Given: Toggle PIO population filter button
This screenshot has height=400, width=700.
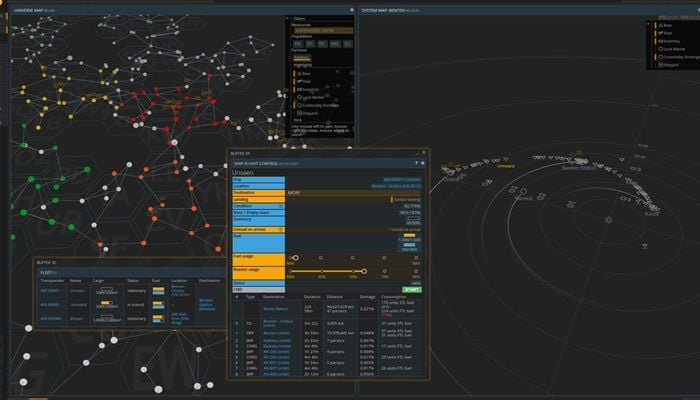Looking at the screenshot, I should [x=298, y=44].
